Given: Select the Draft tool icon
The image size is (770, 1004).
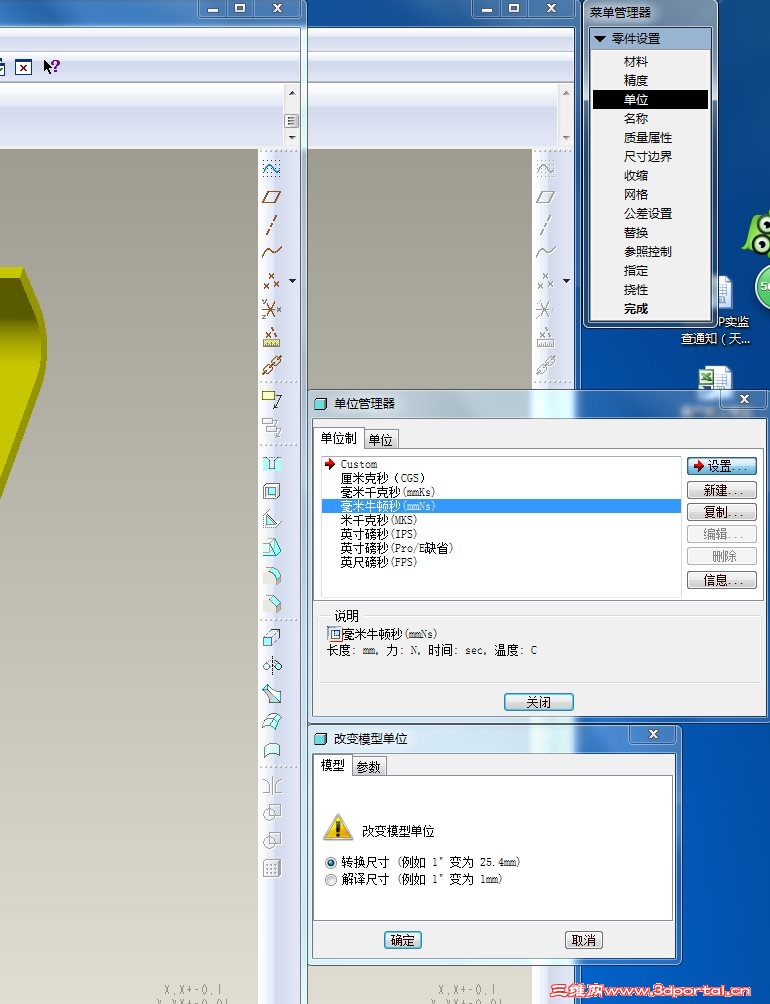Looking at the screenshot, I should click(272, 547).
